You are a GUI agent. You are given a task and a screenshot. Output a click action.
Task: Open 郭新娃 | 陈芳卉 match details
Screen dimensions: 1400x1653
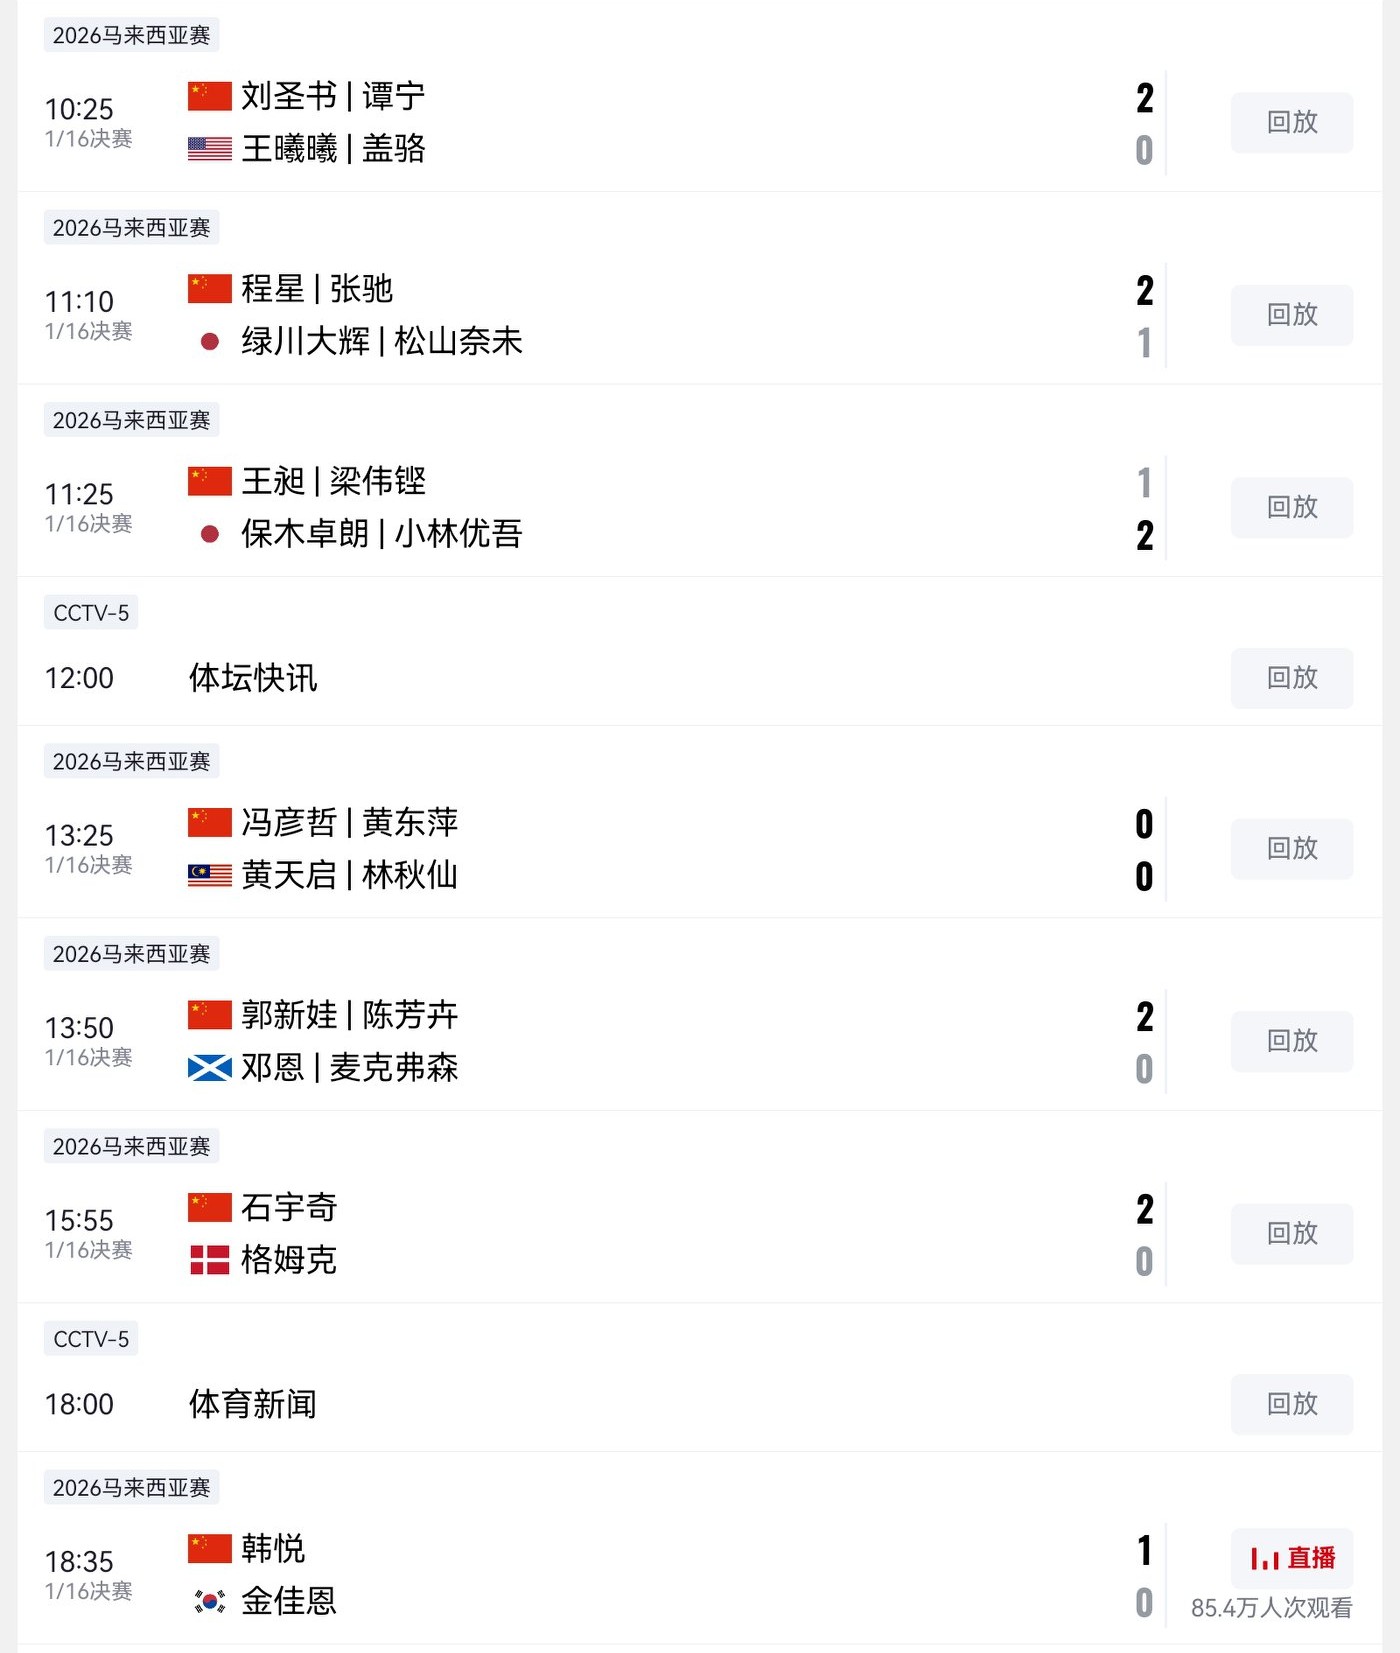coord(349,1015)
